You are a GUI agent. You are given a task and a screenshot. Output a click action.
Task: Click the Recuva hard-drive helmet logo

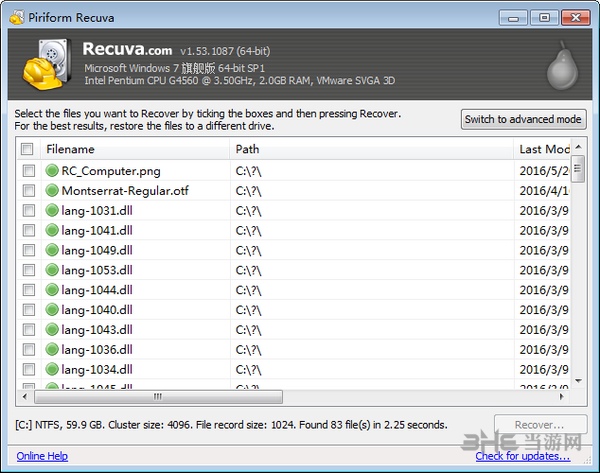[47, 64]
